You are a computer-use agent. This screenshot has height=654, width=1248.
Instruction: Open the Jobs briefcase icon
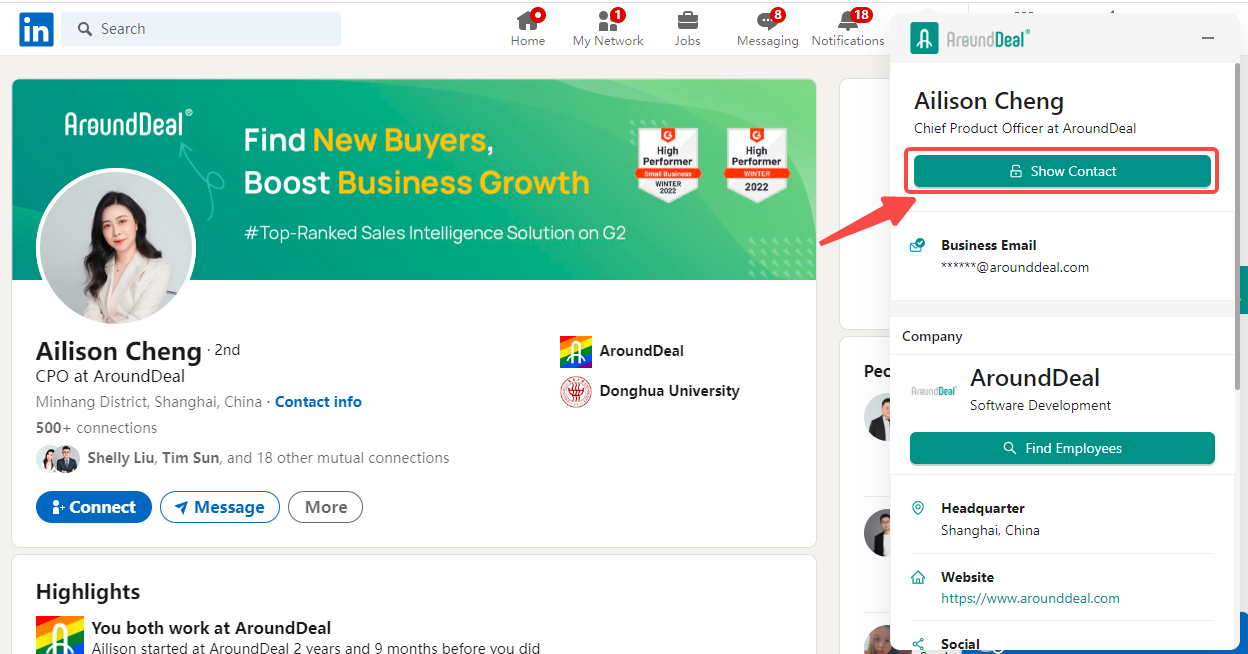(x=687, y=21)
